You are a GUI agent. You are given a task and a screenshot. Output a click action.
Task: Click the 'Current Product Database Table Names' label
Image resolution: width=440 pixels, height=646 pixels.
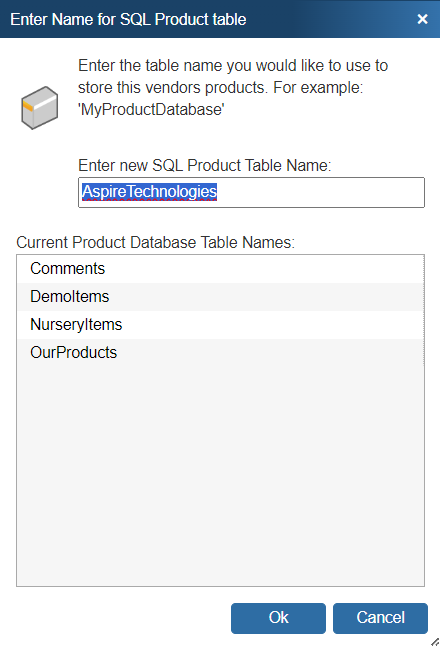click(x=155, y=242)
